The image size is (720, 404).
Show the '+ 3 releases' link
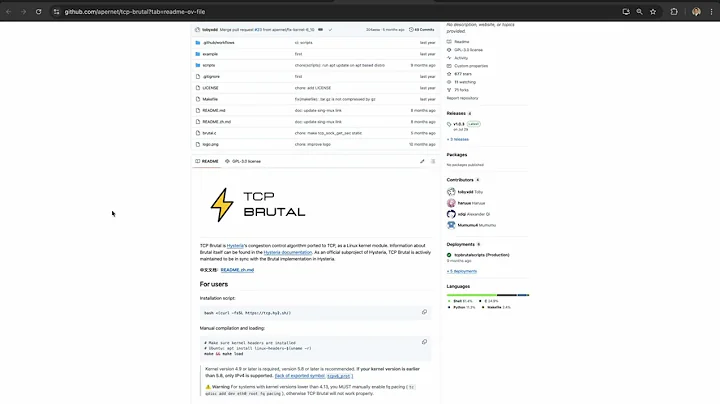coord(458,139)
